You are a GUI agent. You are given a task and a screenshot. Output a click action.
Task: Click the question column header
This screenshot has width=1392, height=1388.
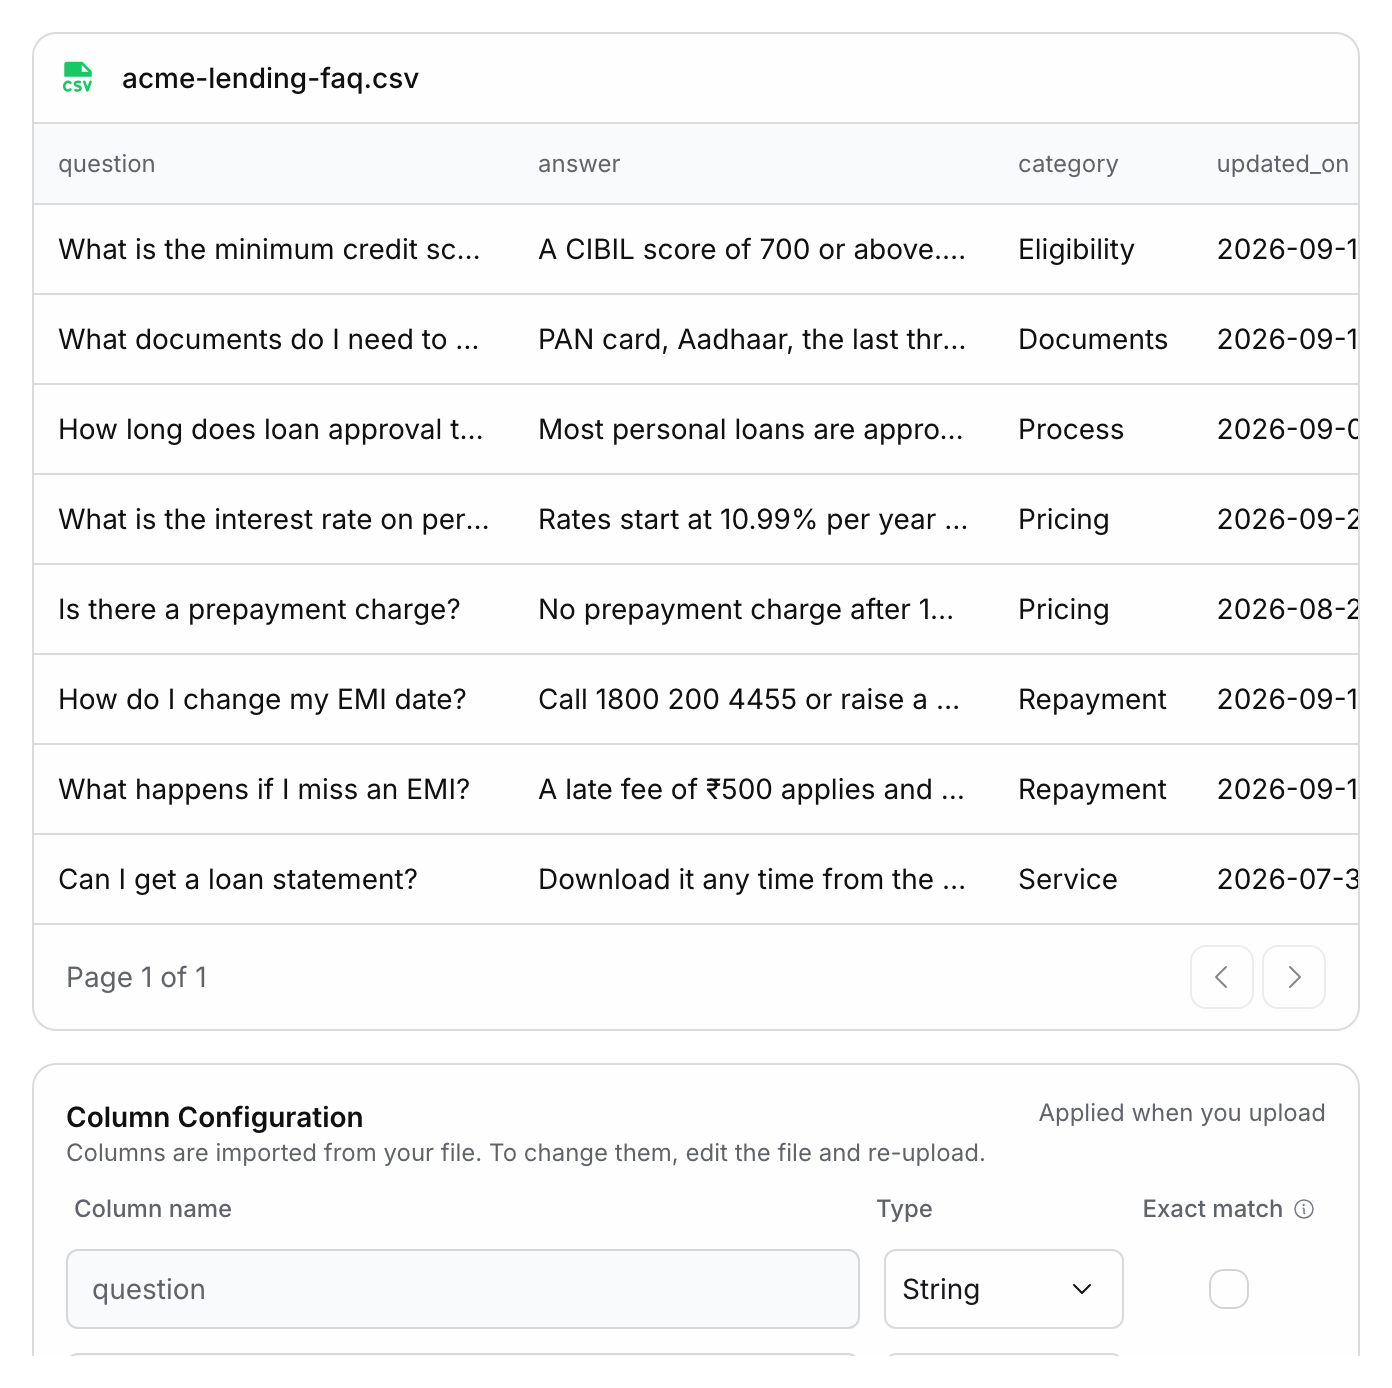[107, 164]
